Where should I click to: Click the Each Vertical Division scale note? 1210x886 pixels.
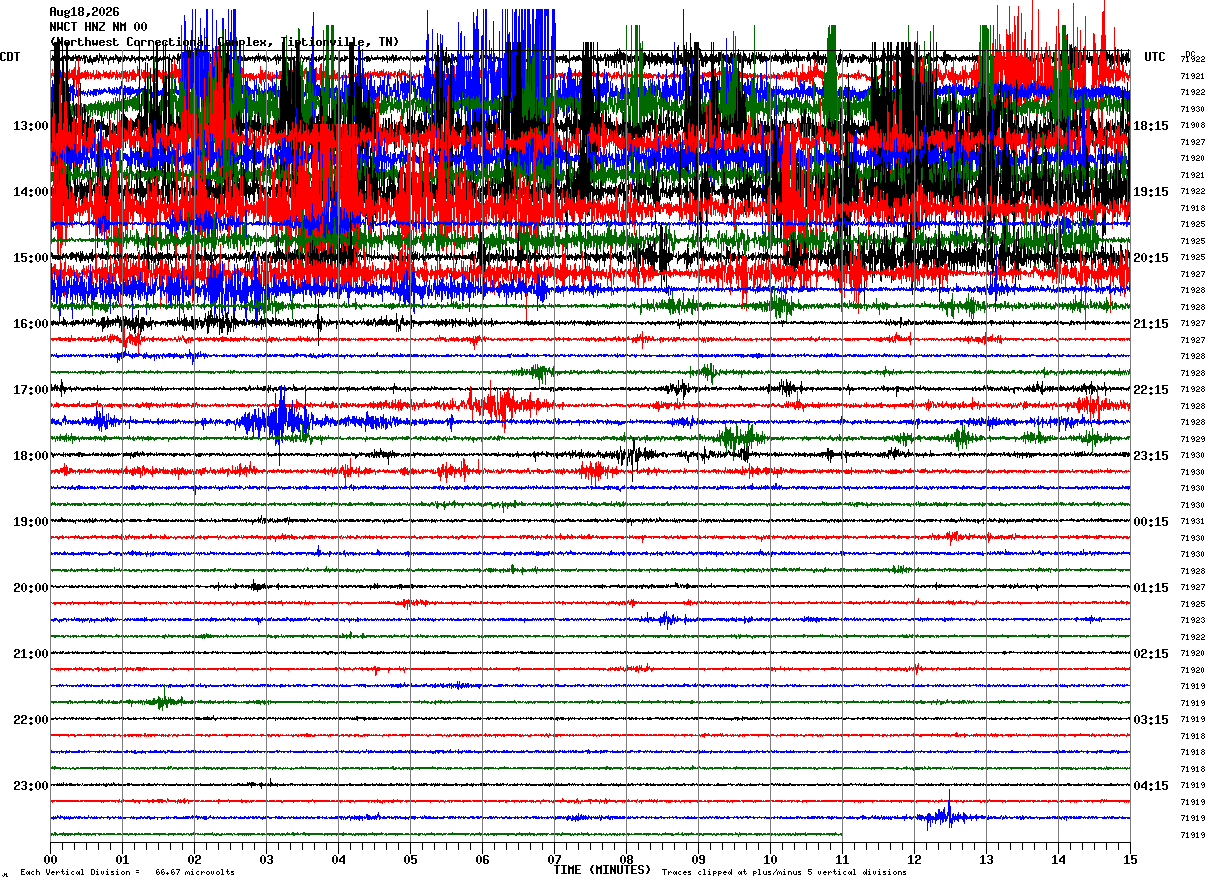click(127, 872)
